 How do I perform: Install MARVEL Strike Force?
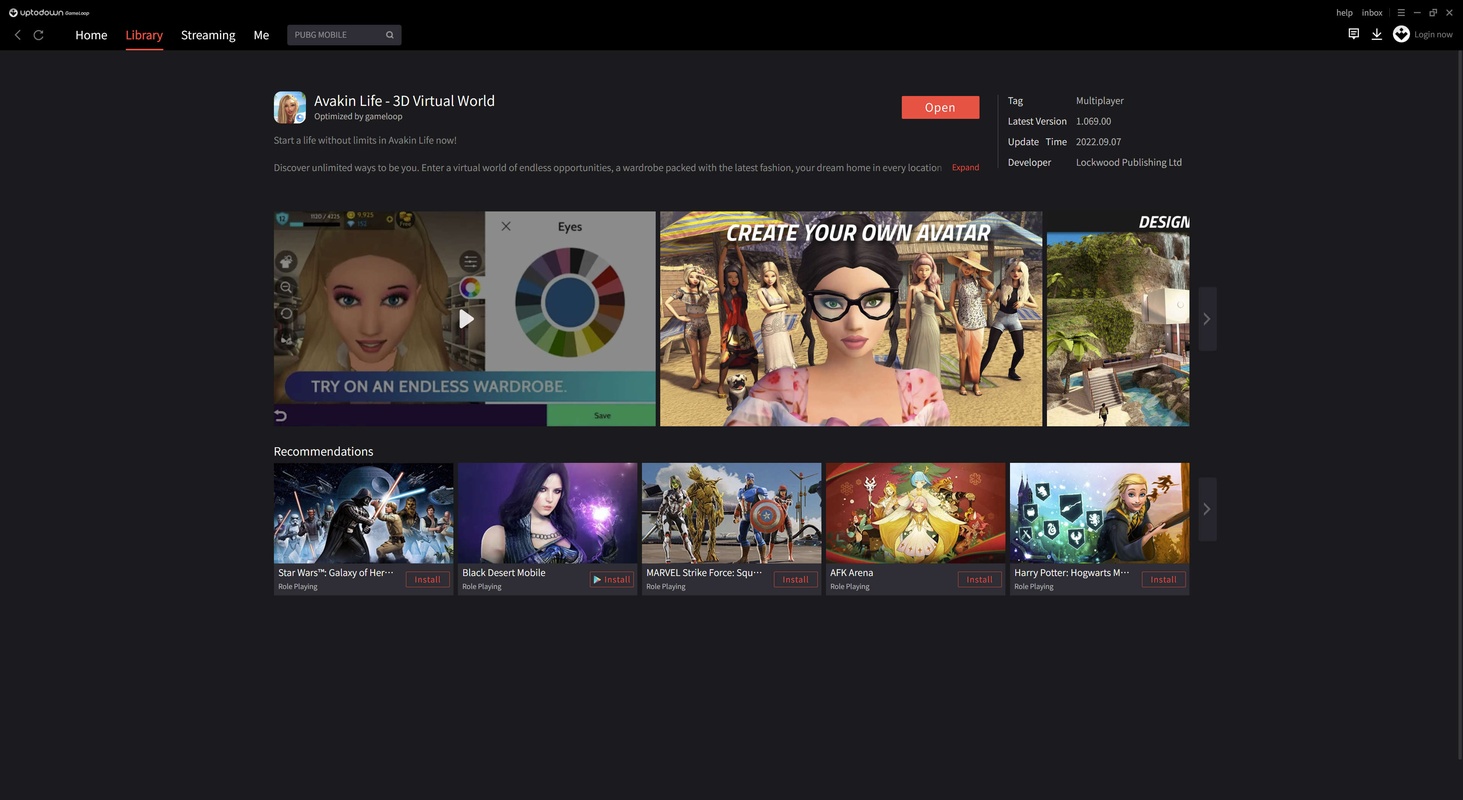[x=795, y=580]
